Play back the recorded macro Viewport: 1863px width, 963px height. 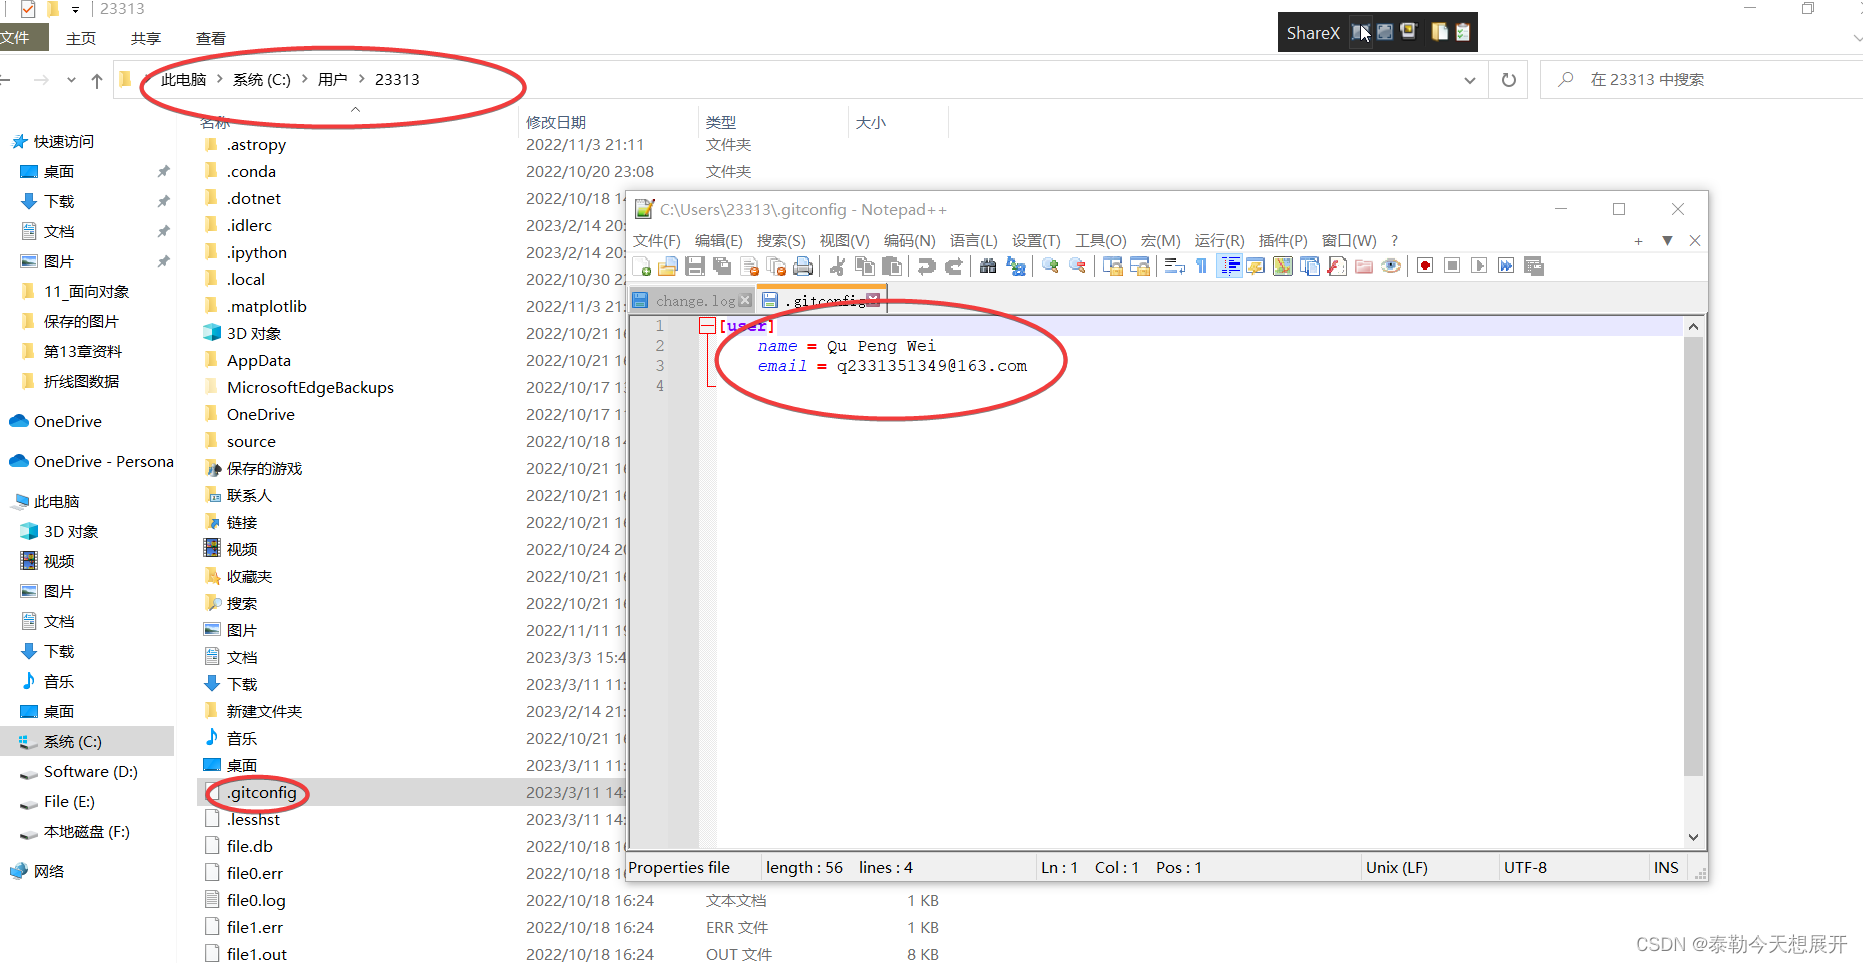pos(1479,266)
